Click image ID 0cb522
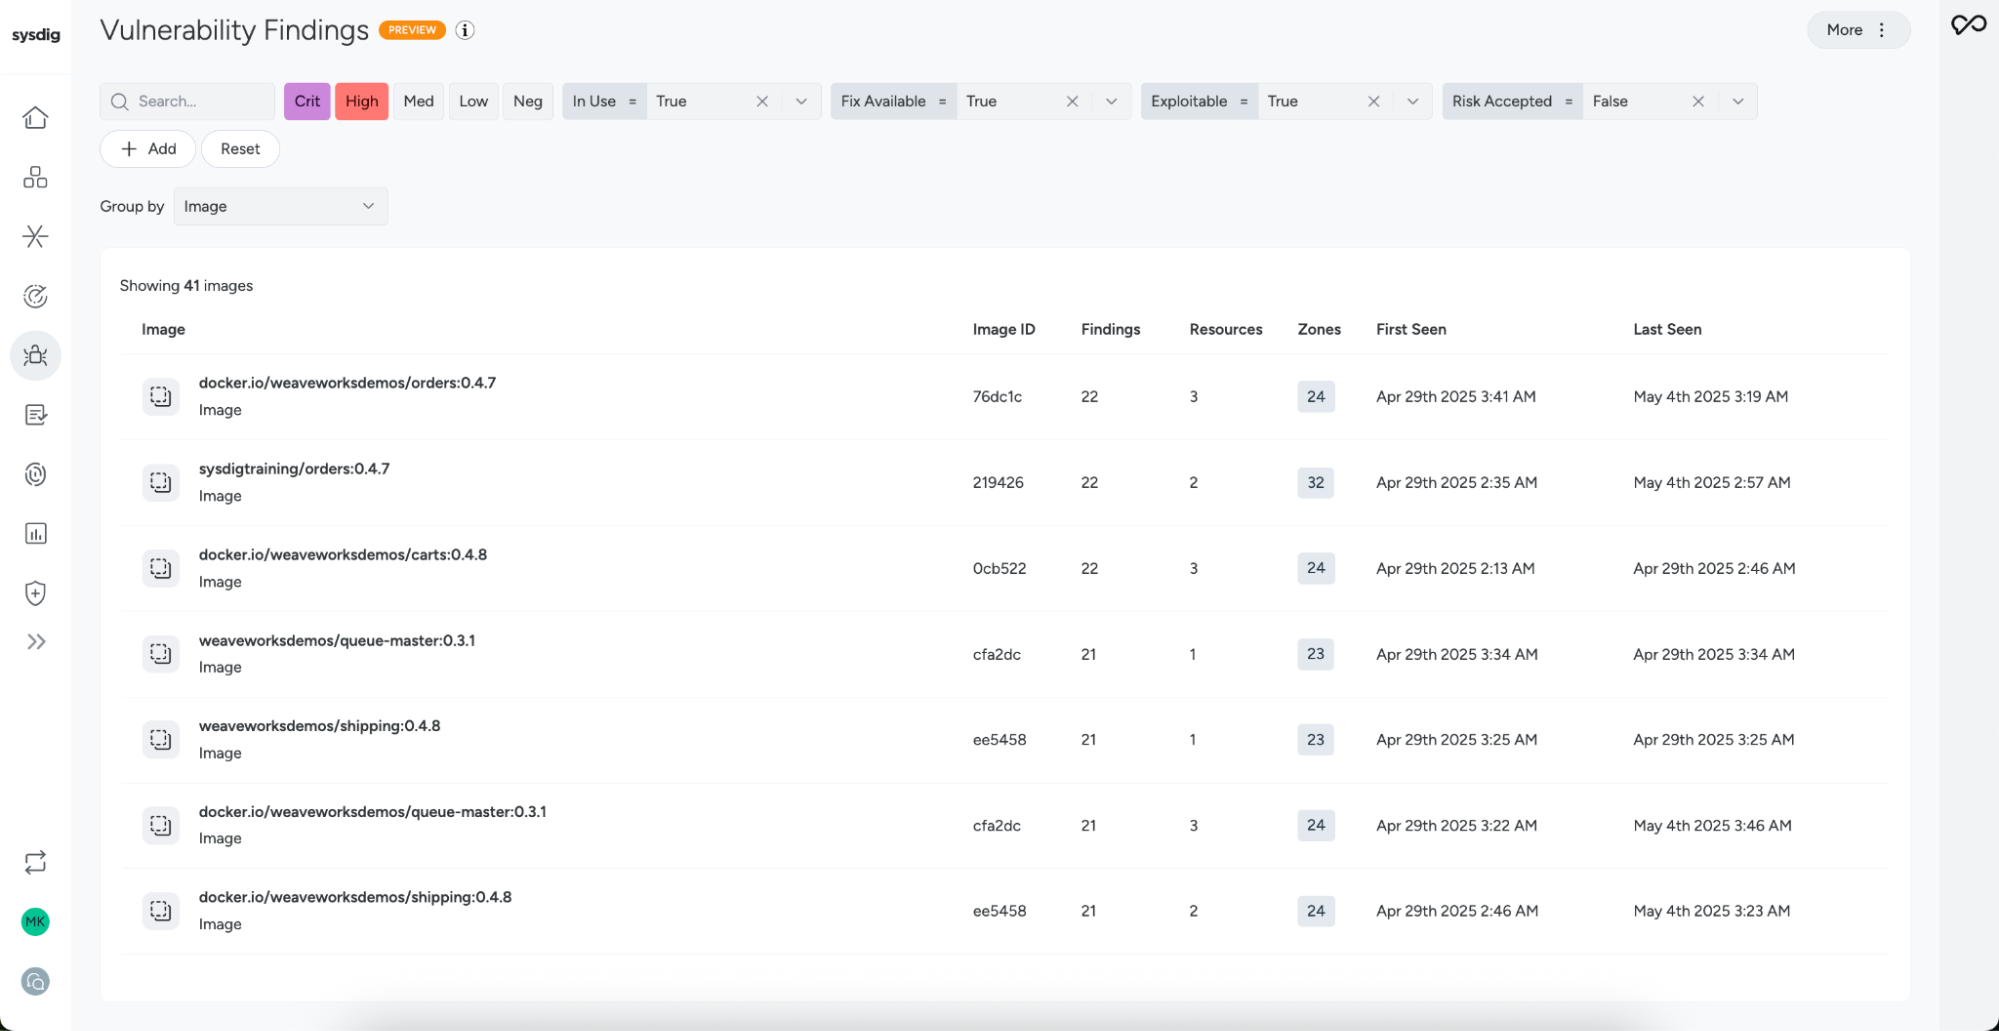Screen dimensions: 1999x1031 999,569
